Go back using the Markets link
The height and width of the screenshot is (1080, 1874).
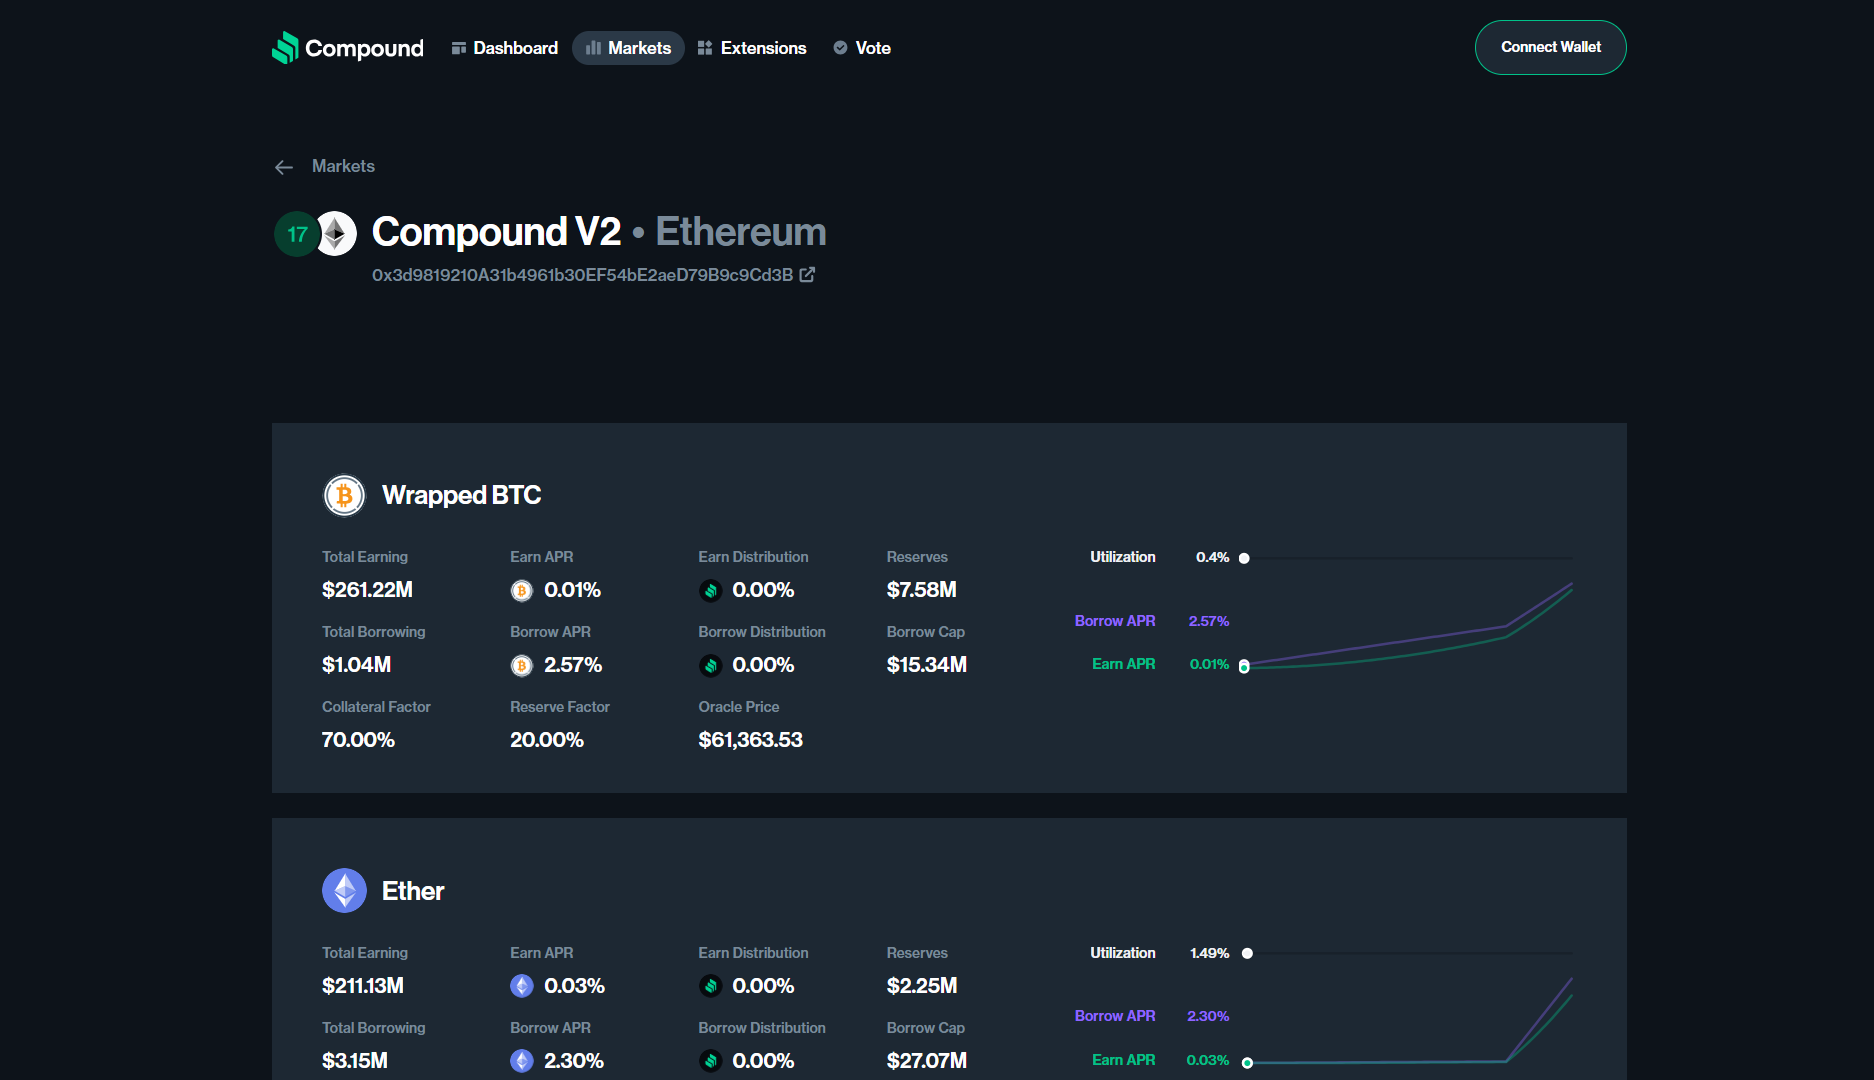coord(343,166)
